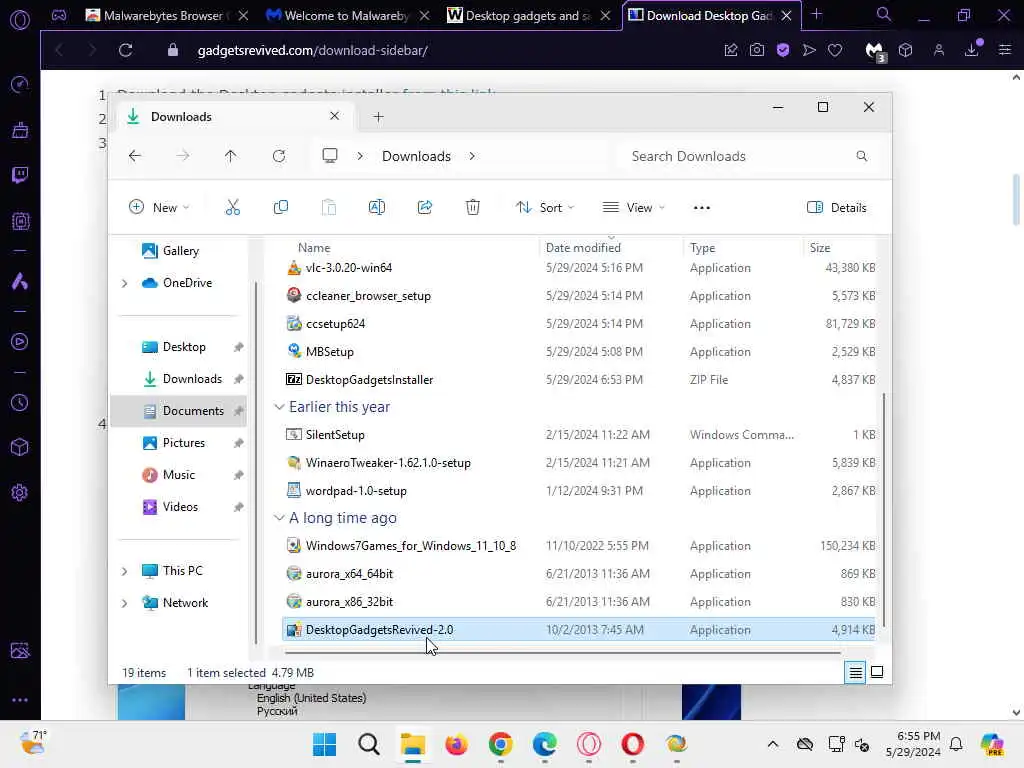The width and height of the screenshot is (1024, 768).
Task: Click the Delete trash icon in File Explorer
Action: [473, 208]
